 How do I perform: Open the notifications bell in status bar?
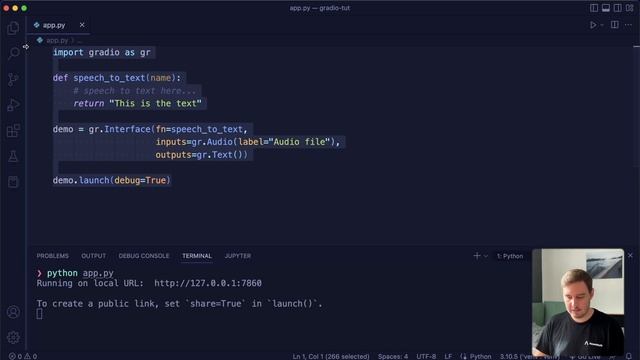point(629,356)
